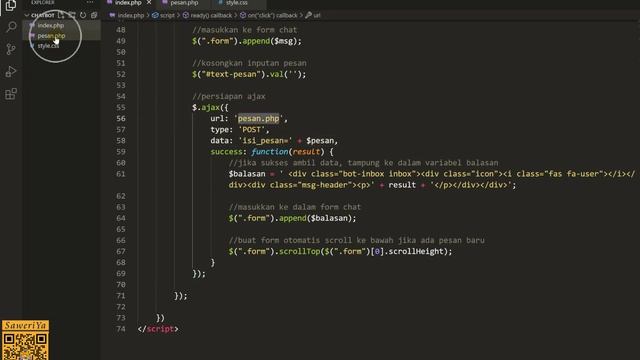The width and height of the screenshot is (640, 360).
Task: Click the New Folder icon in CHATBOT header
Action: pos(72,15)
